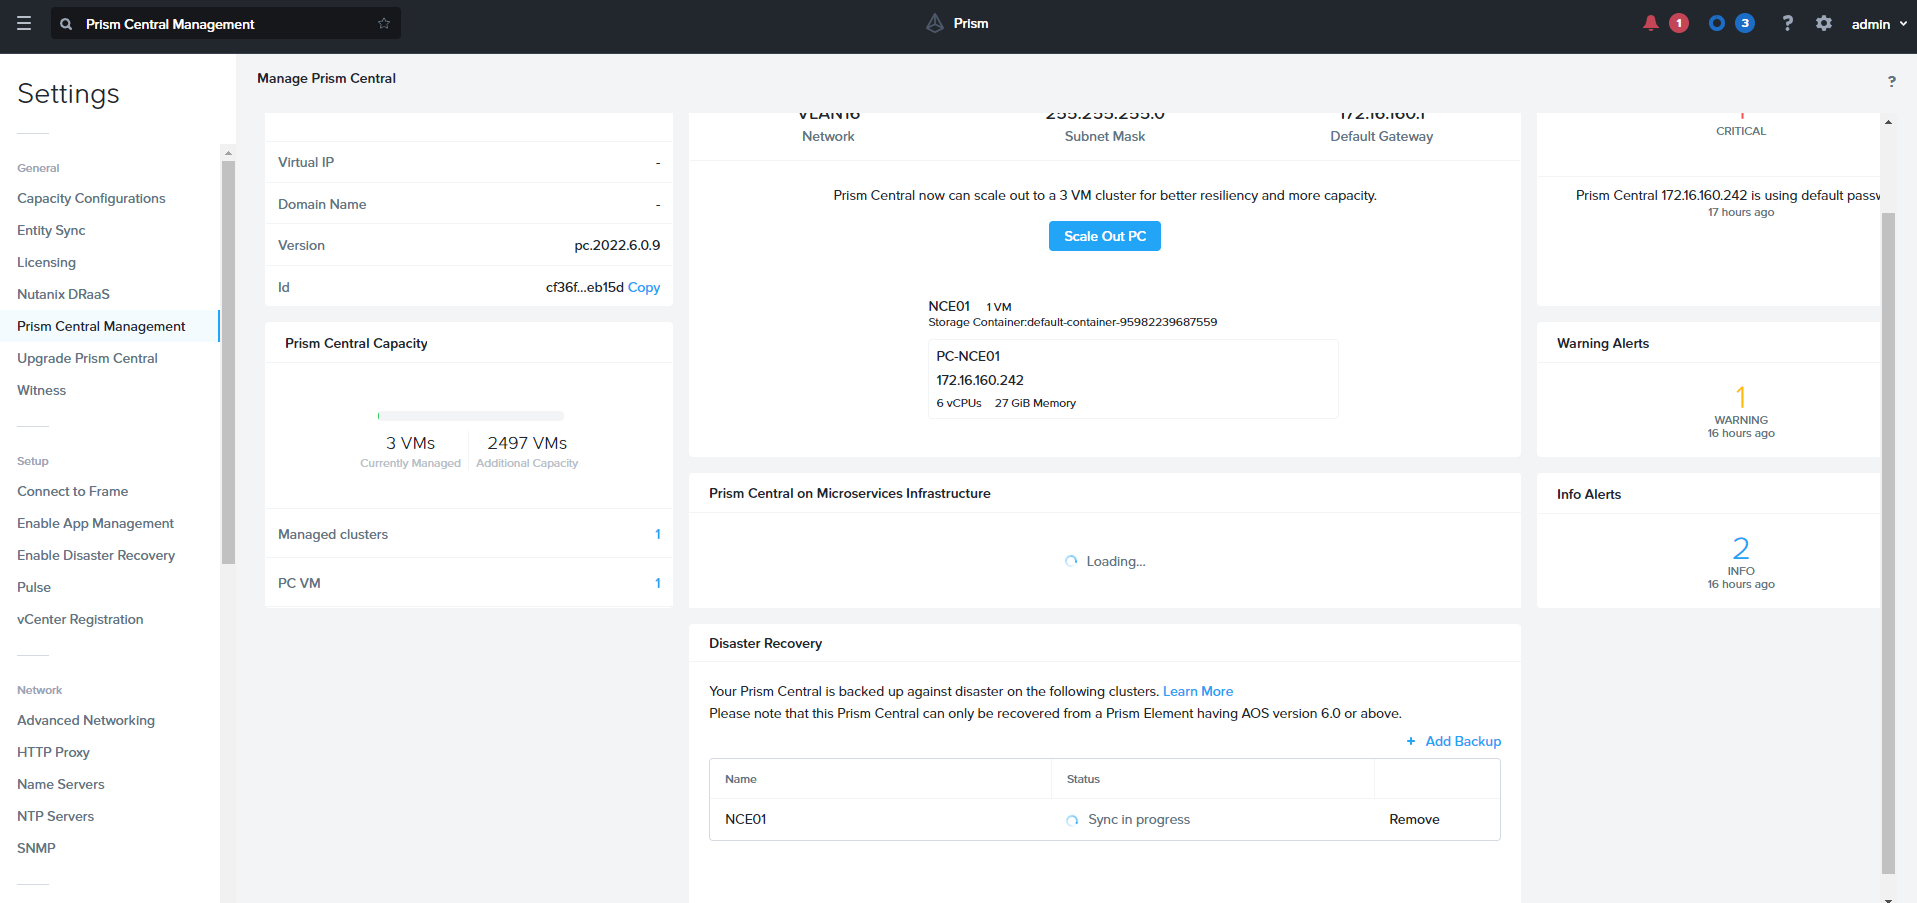Remove the NCE01 backup cluster
1917x903 pixels.
1413,819
